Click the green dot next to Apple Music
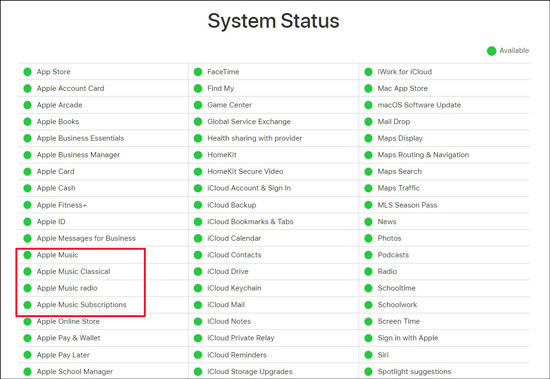This screenshot has width=550, height=379. (27, 255)
